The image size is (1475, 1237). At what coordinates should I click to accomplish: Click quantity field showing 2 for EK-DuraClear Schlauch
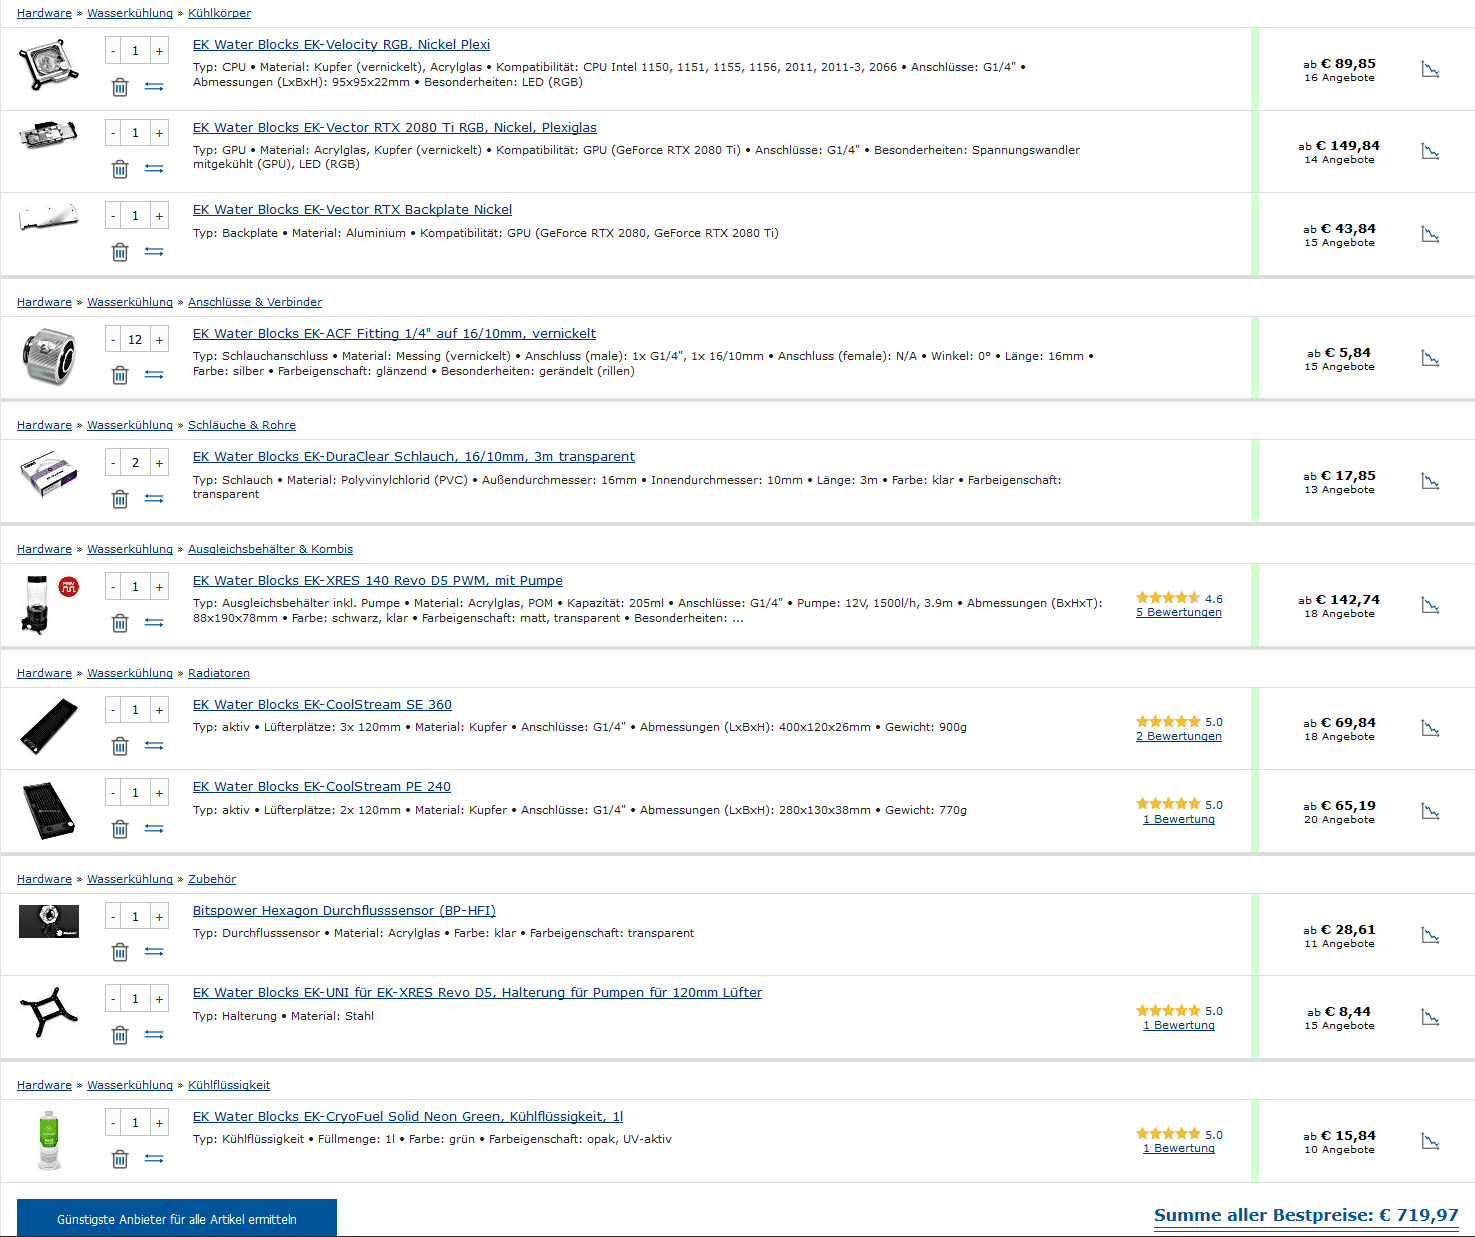pos(135,463)
